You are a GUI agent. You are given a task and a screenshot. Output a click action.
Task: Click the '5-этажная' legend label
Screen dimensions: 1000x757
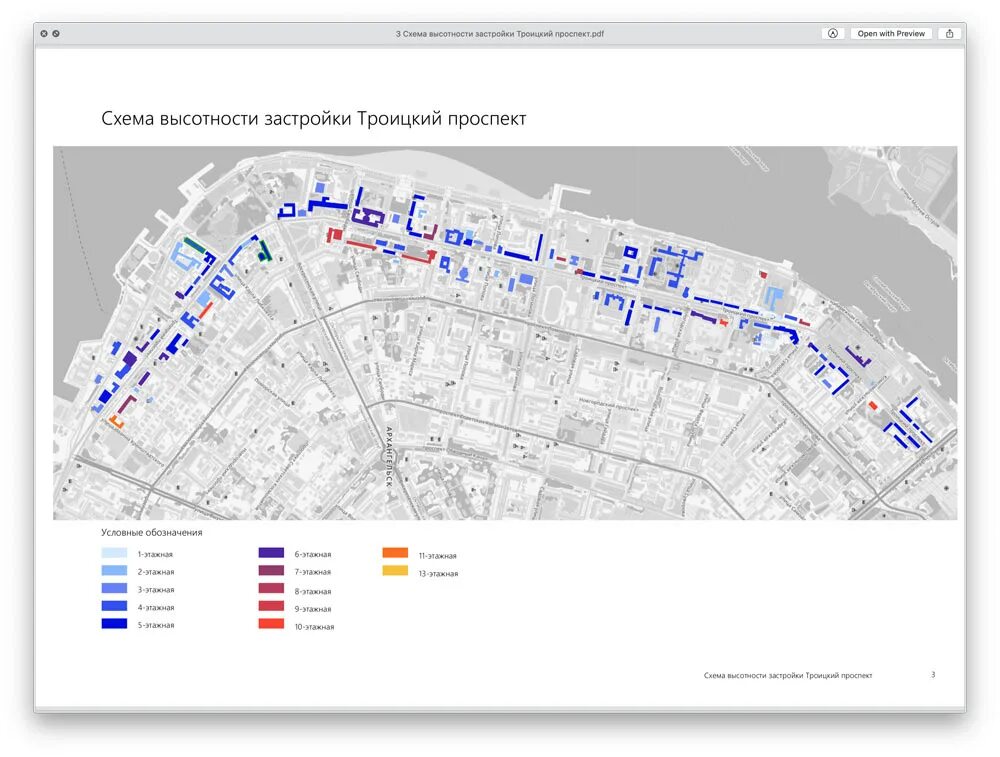(156, 626)
